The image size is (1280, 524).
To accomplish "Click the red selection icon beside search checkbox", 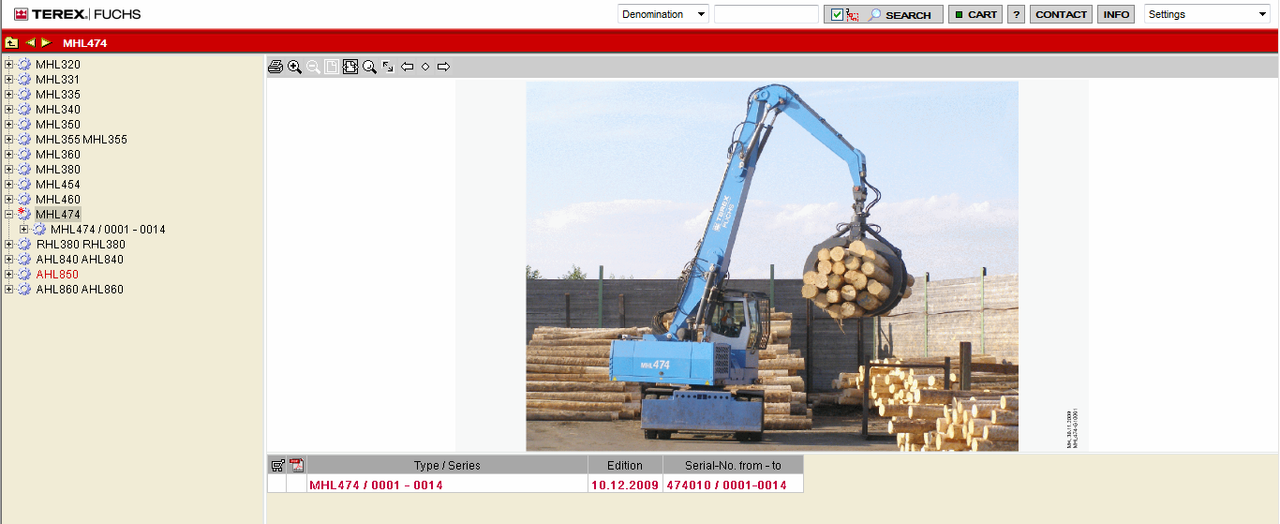I will coord(853,15).
